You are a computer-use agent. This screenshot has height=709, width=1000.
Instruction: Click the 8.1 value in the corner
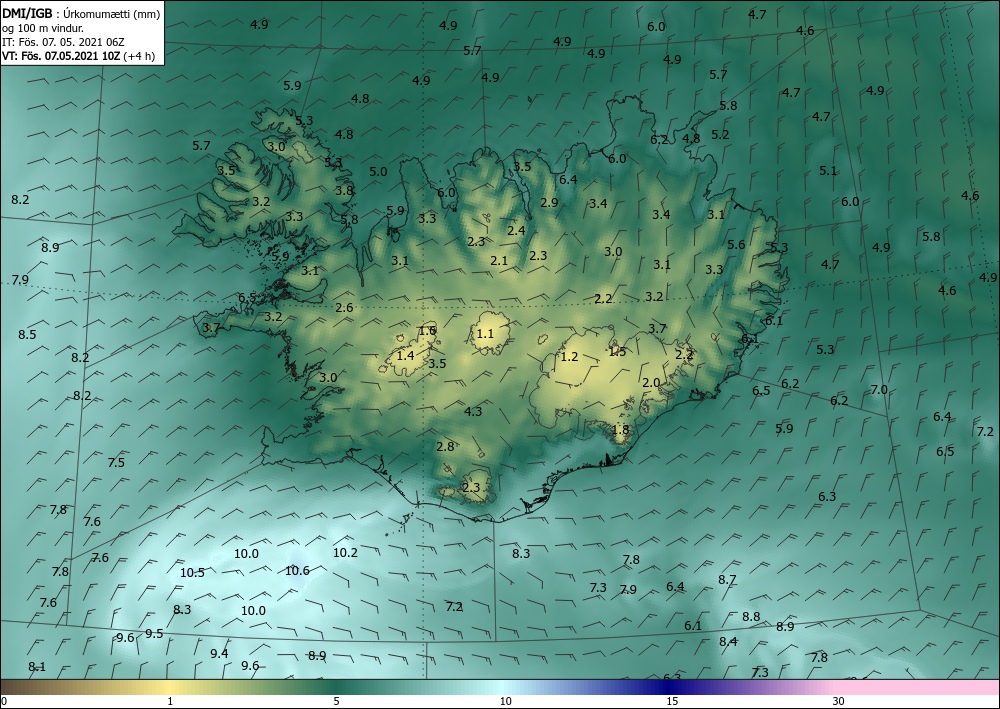(37, 667)
